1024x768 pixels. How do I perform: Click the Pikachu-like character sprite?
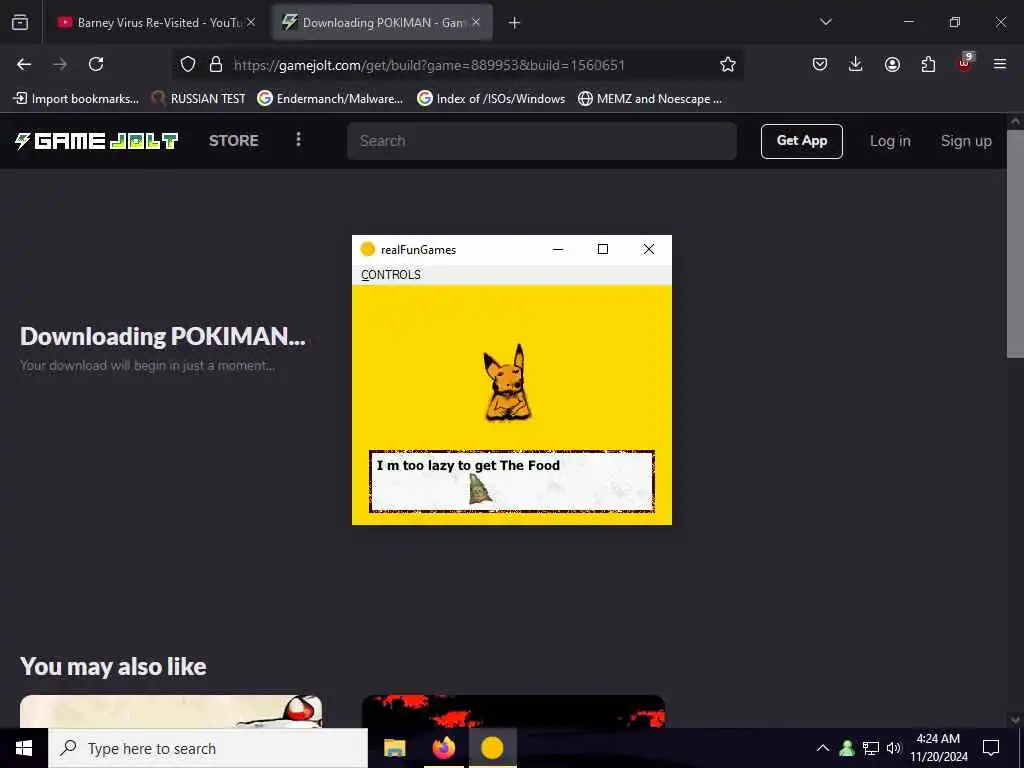click(506, 383)
